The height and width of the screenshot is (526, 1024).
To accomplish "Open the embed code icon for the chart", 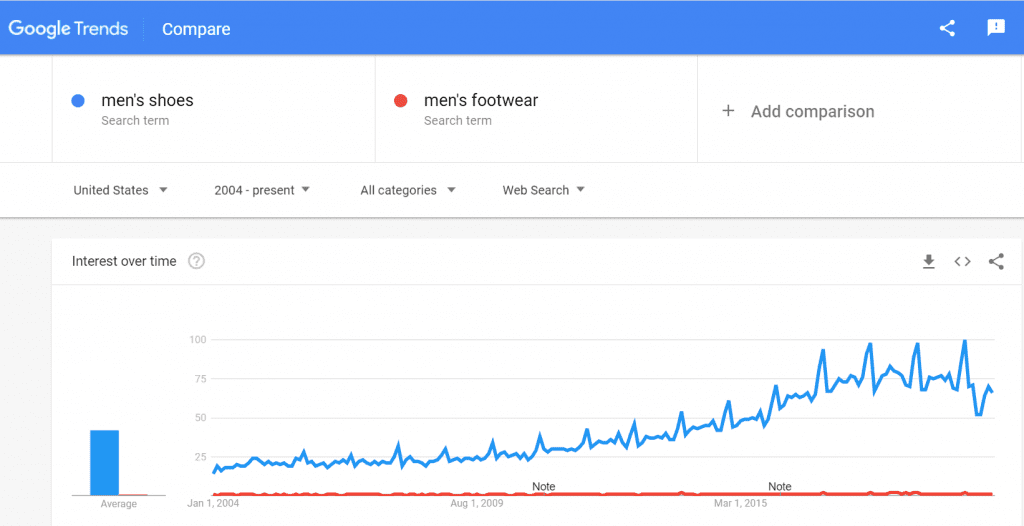I will point(962,261).
